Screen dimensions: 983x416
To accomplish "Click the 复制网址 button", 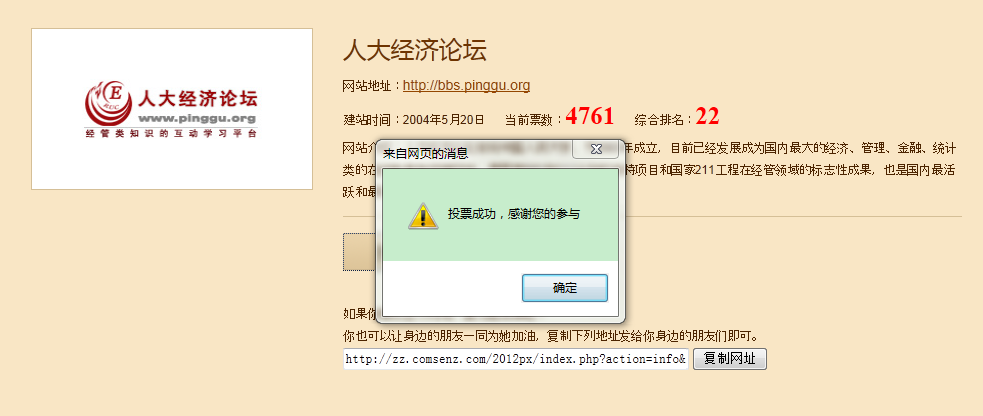I will tap(730, 360).
